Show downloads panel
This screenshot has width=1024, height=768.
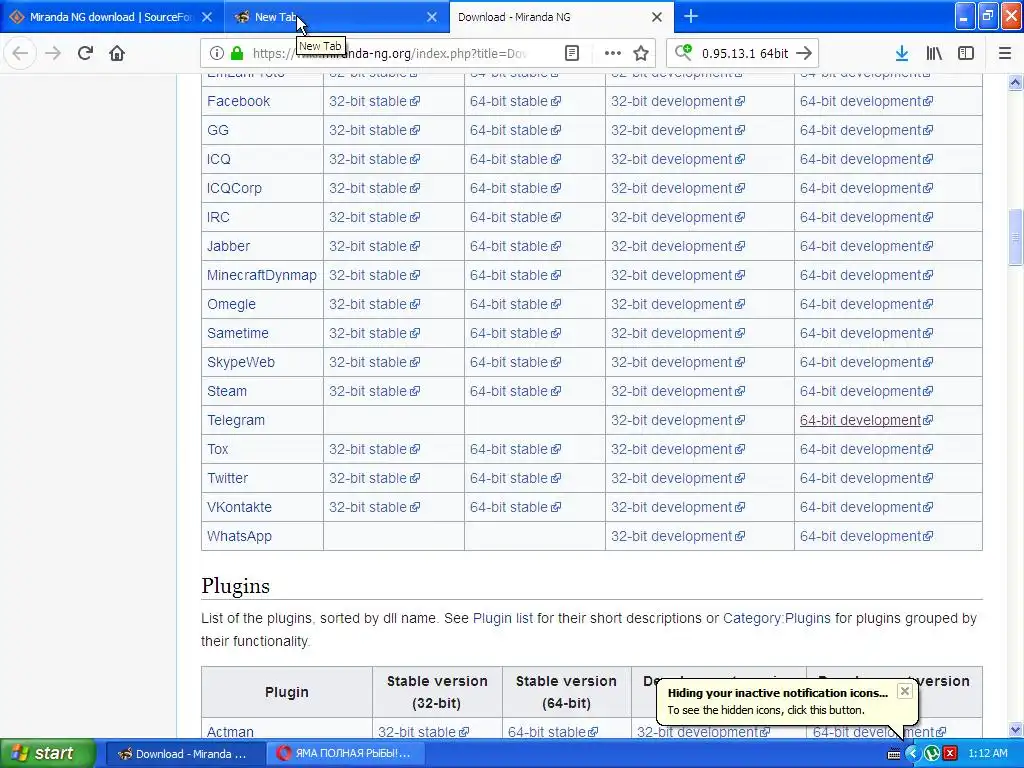(x=902, y=53)
